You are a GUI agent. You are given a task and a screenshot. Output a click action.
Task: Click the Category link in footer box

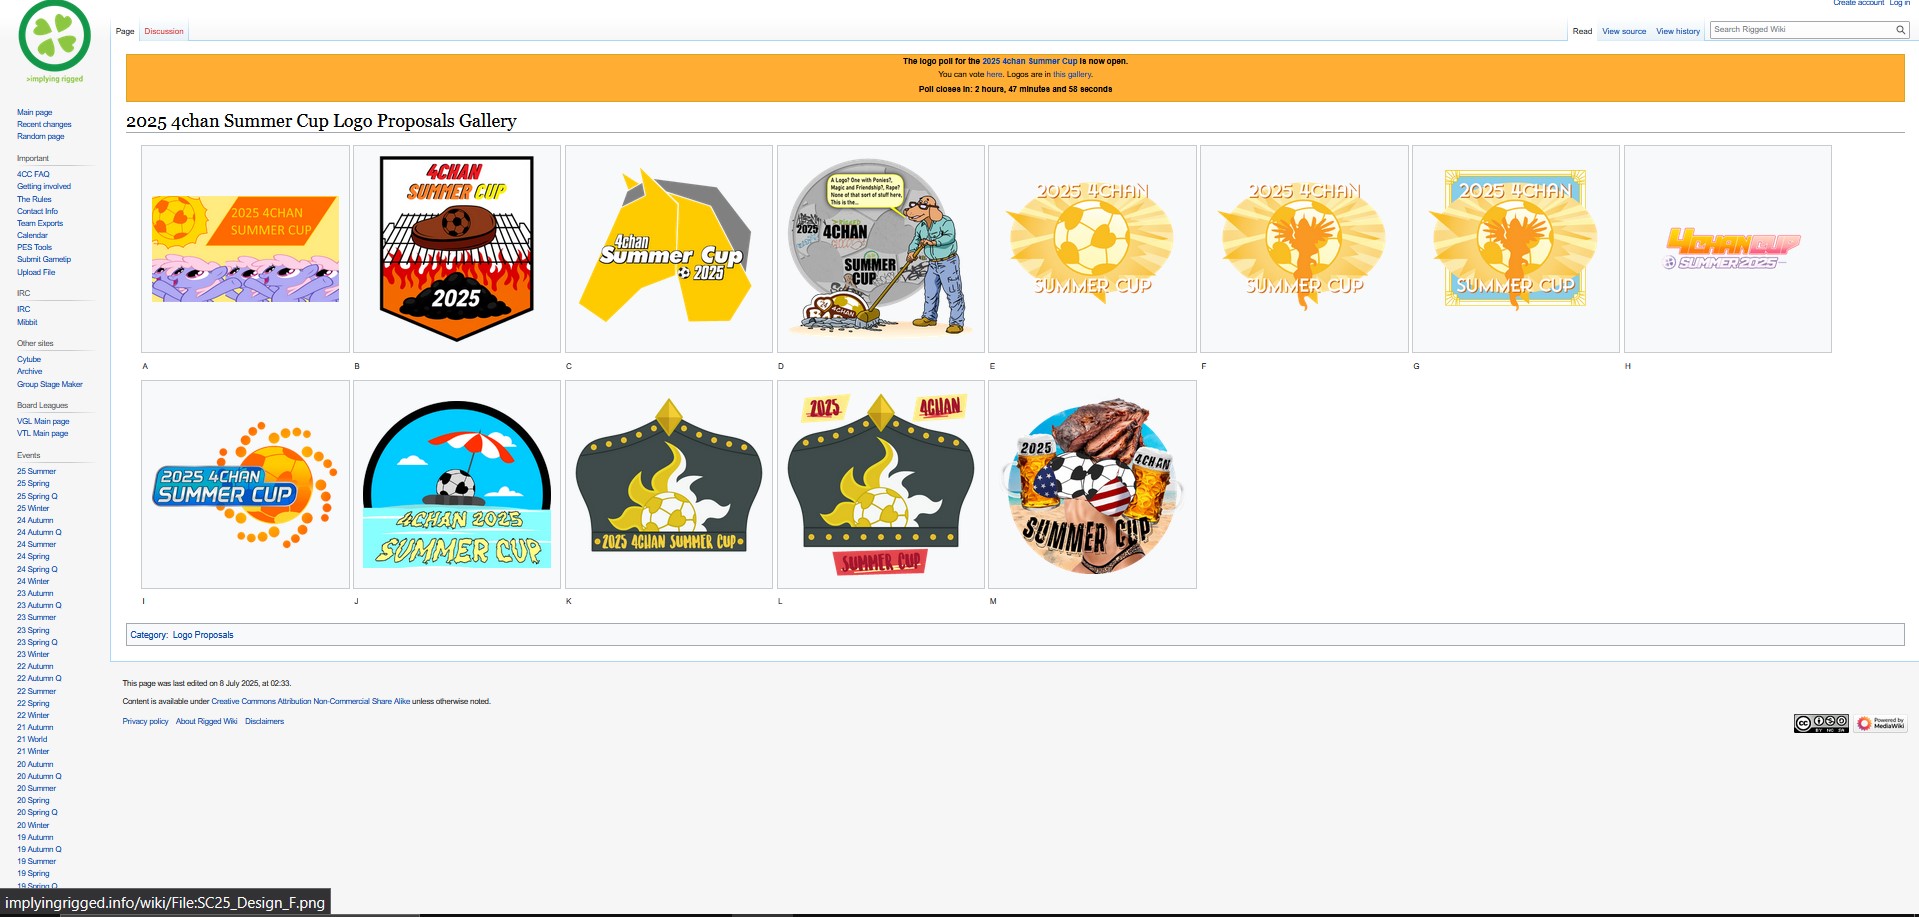[148, 635]
